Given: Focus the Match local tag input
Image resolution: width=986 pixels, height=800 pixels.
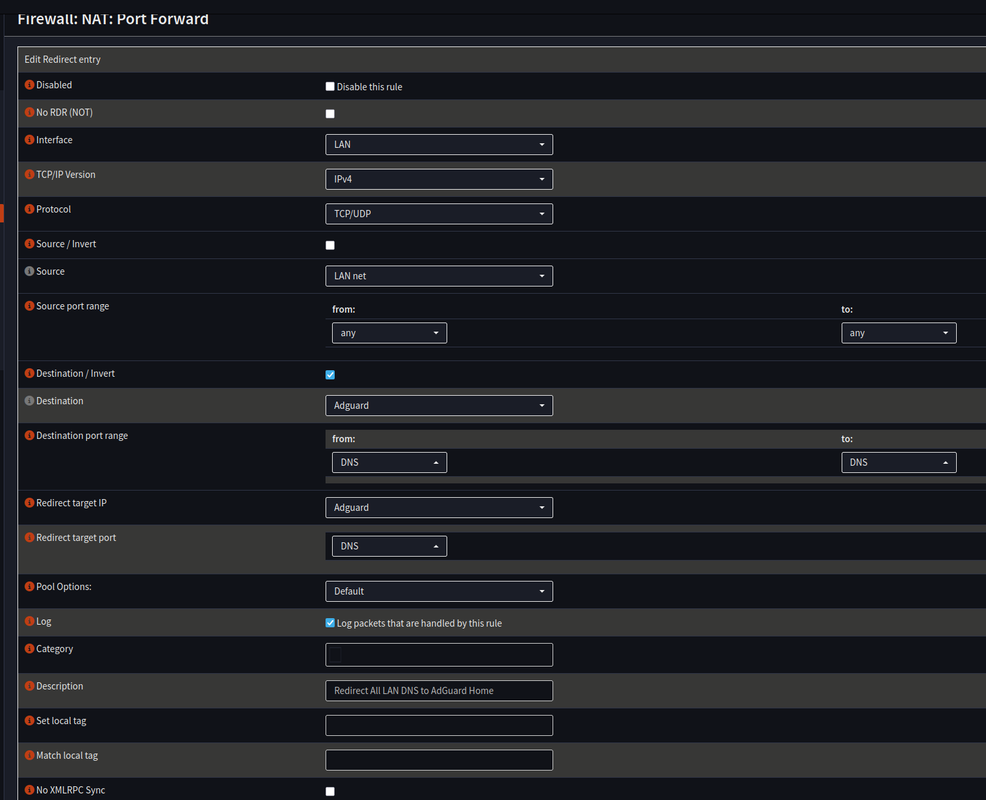Looking at the screenshot, I should (x=439, y=760).
